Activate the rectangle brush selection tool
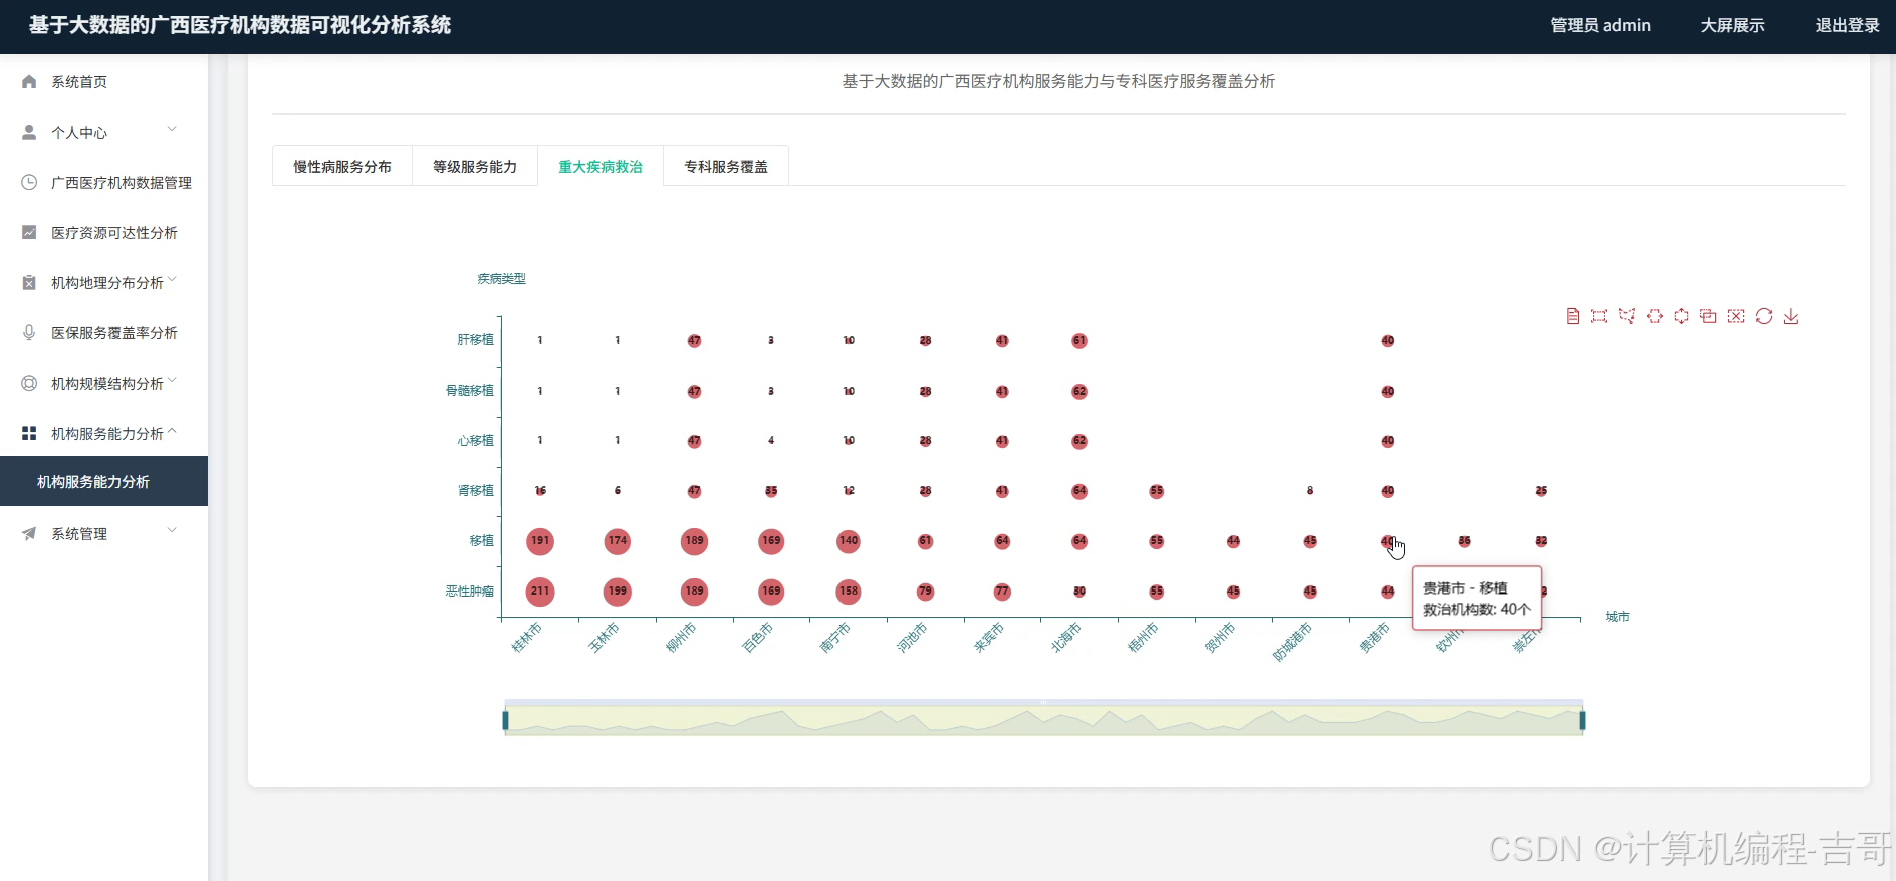The height and width of the screenshot is (881, 1896). pos(1599,316)
